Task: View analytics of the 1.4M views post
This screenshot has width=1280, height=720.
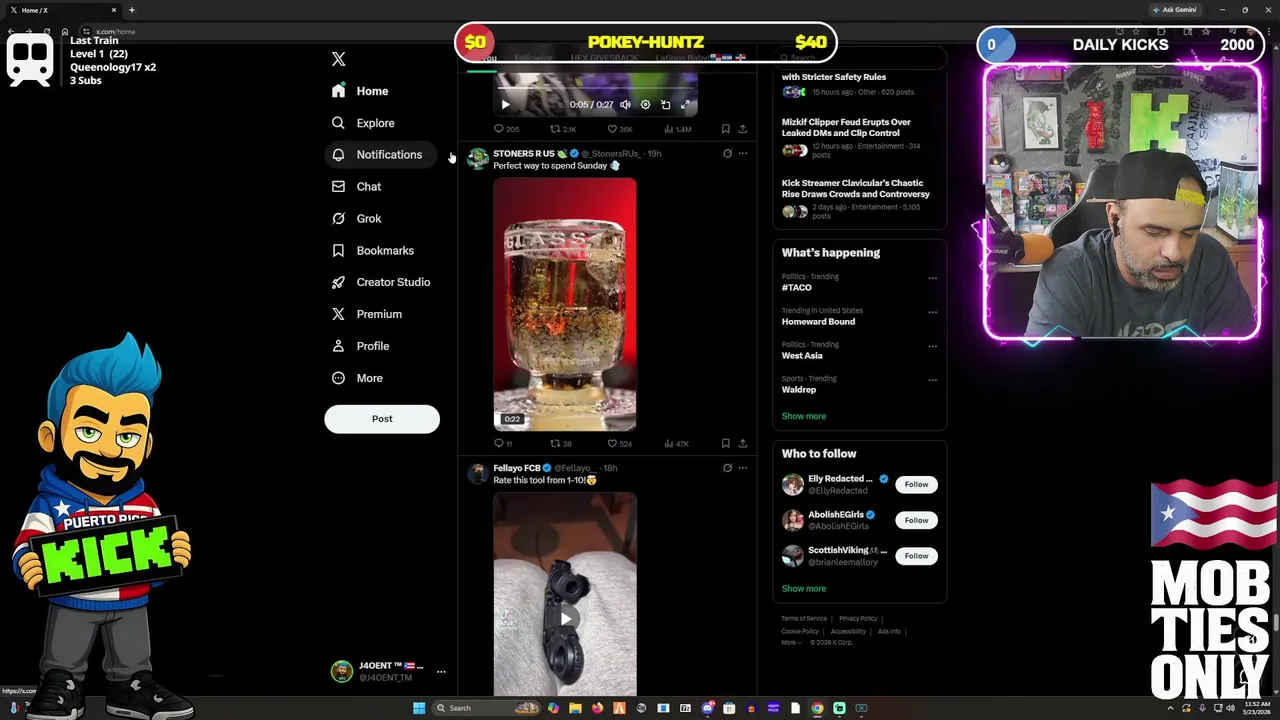Action: pos(677,129)
